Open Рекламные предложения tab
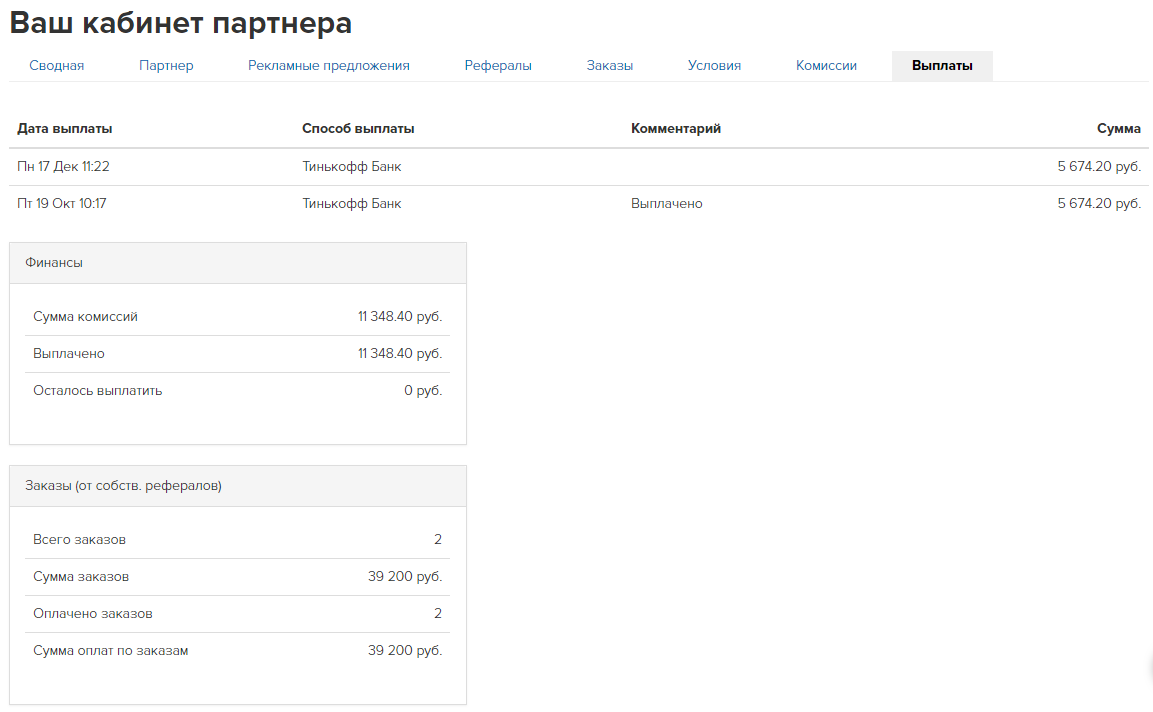The width and height of the screenshot is (1153, 712). click(329, 65)
